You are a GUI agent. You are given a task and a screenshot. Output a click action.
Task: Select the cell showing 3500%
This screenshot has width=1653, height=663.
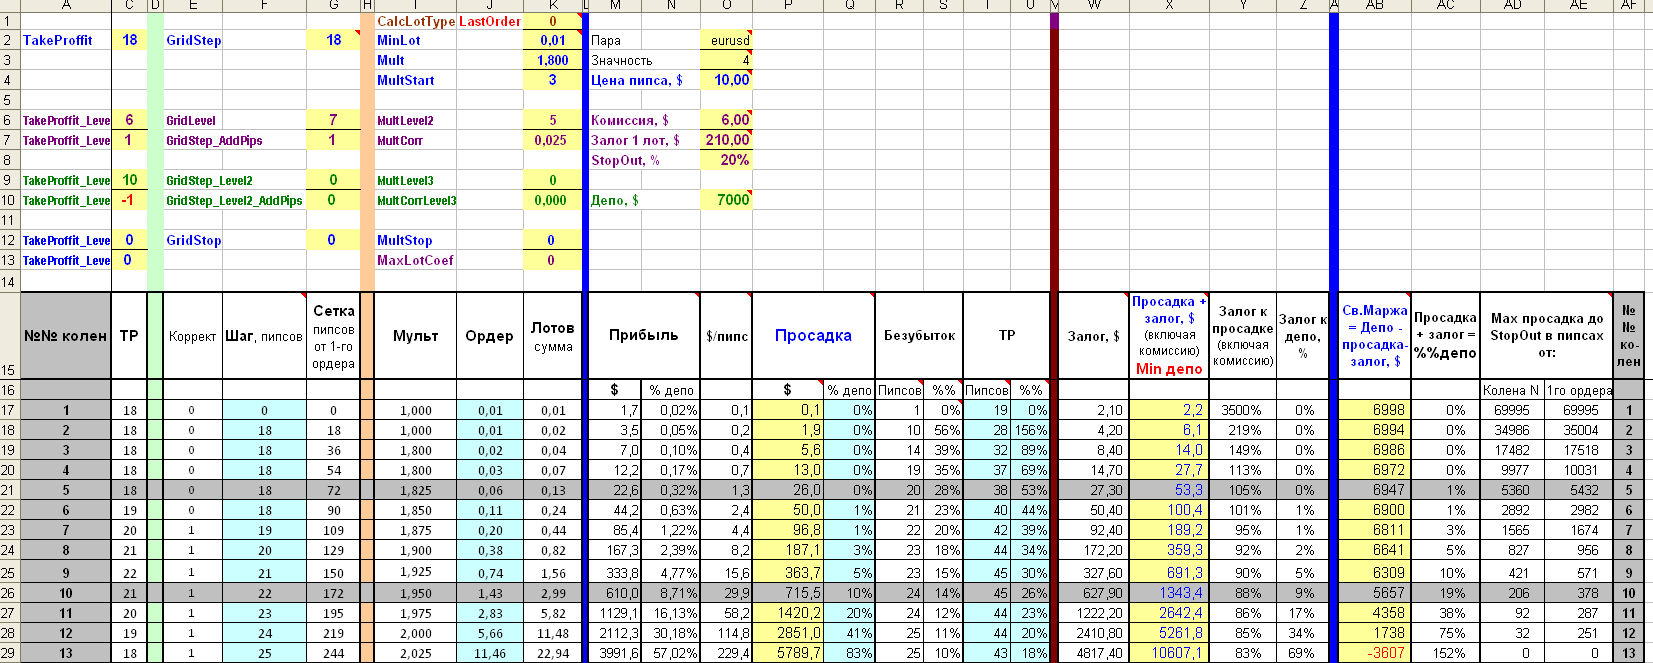pos(1243,410)
